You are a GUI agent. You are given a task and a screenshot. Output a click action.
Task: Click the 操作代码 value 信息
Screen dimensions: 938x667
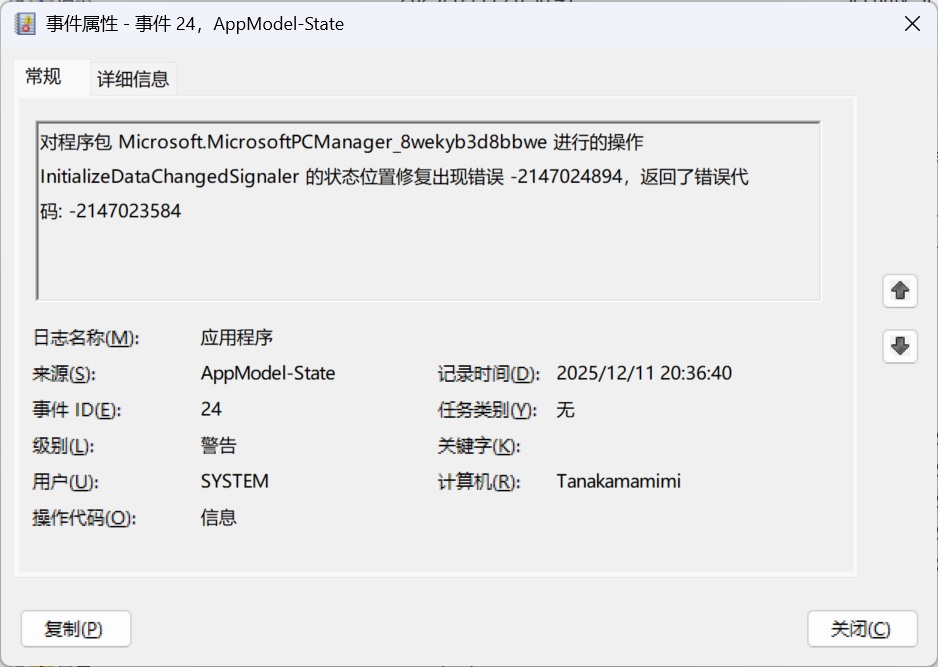(x=218, y=517)
